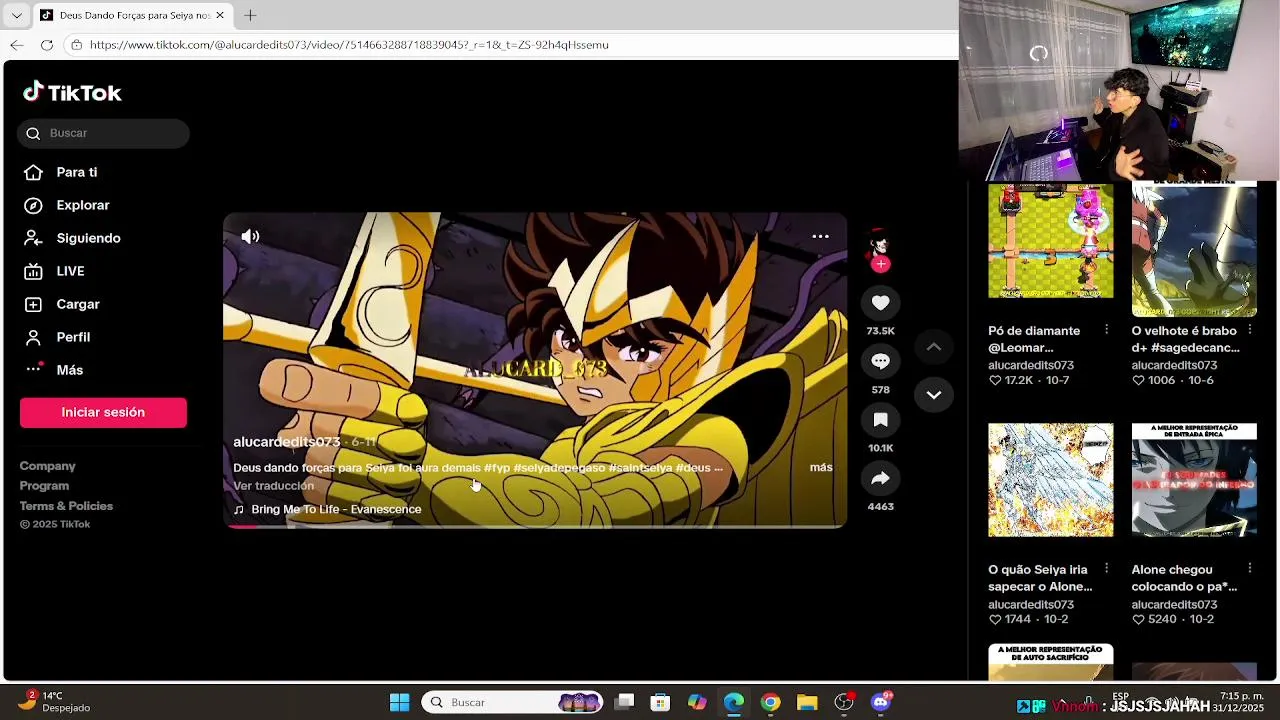Image resolution: width=1280 pixels, height=720 pixels.
Task: Click the taskbar Buscar search box
Action: click(513, 702)
